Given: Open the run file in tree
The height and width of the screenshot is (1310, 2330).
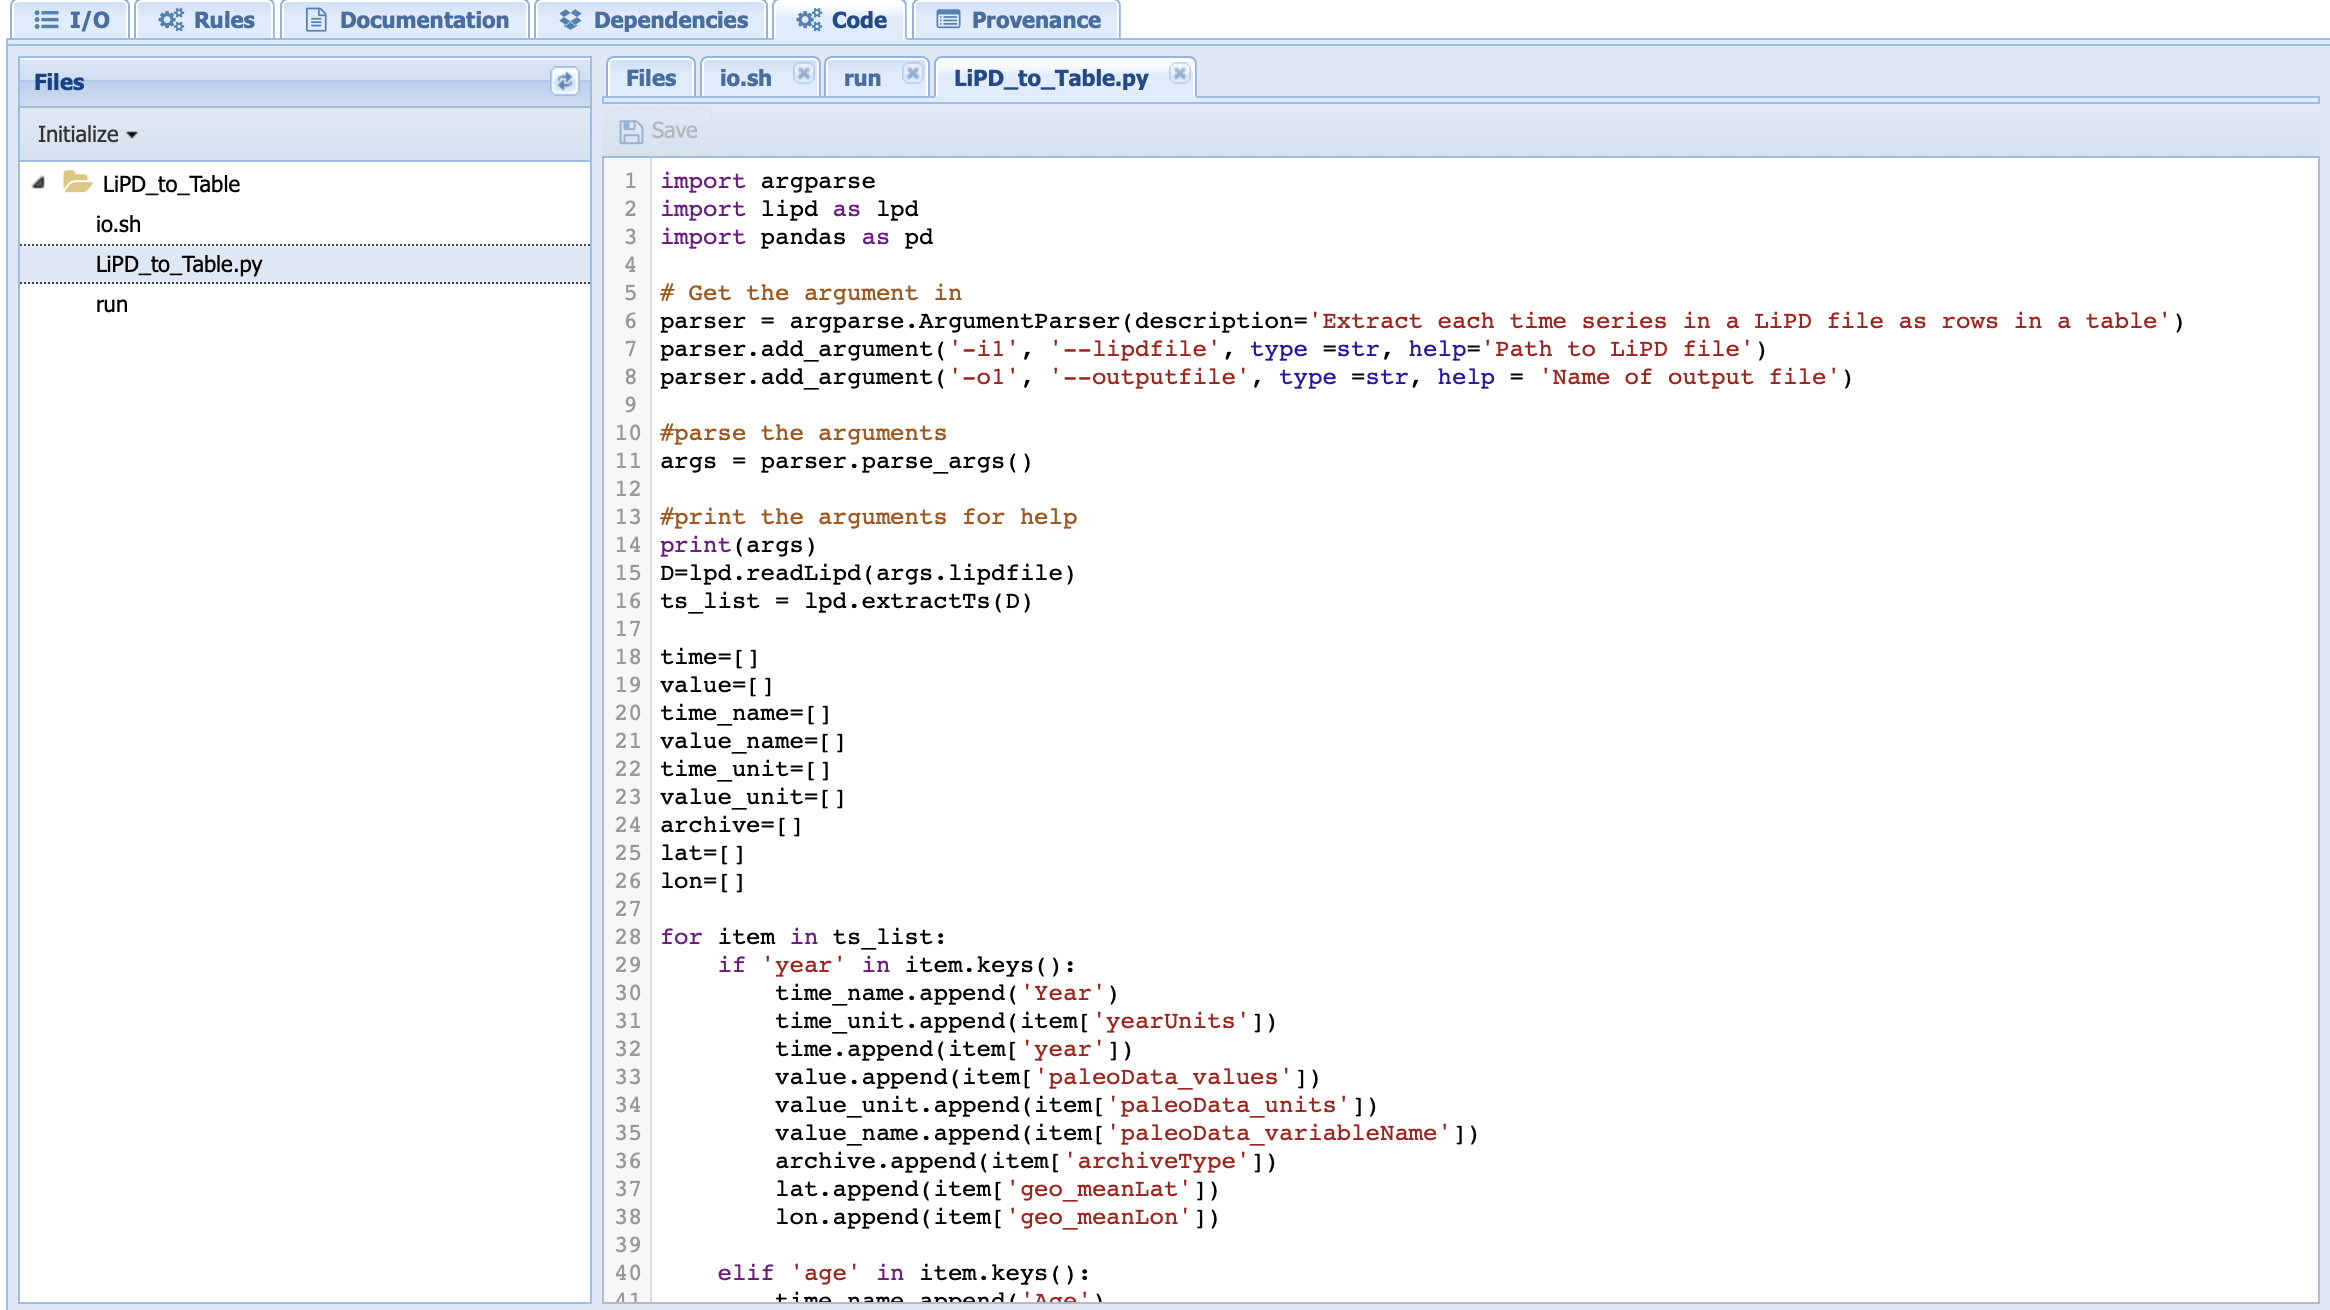Looking at the screenshot, I should (112, 304).
